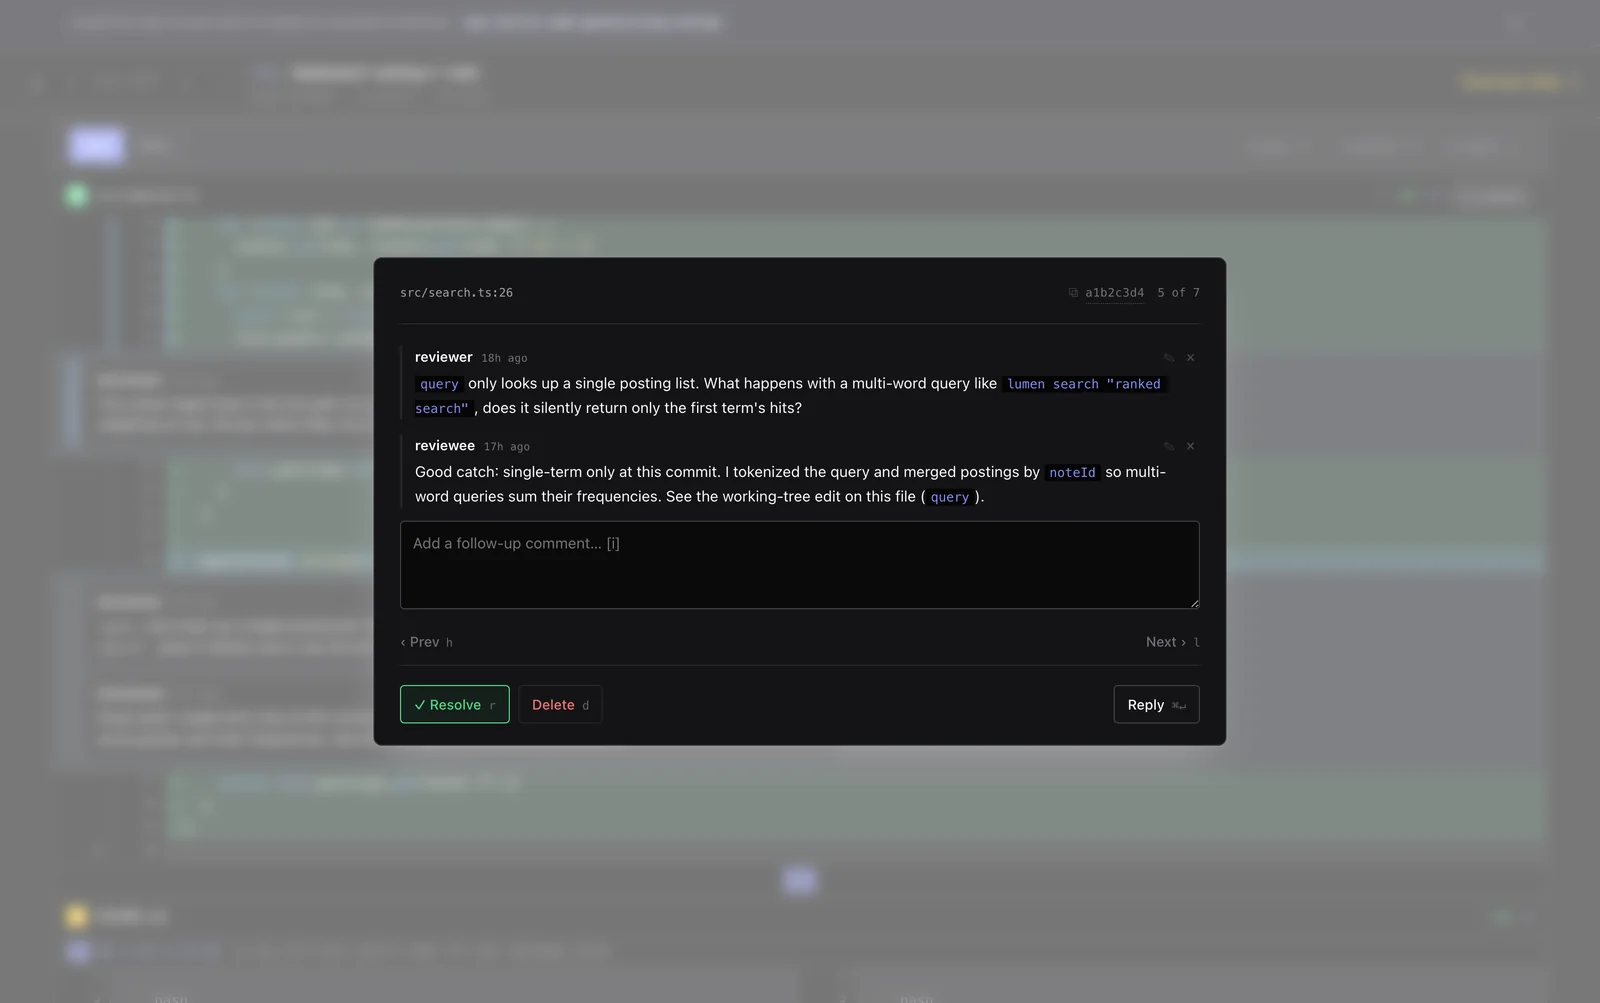Focus the follow-up comment text box
Screen dimensions: 1600x1003
799,565
